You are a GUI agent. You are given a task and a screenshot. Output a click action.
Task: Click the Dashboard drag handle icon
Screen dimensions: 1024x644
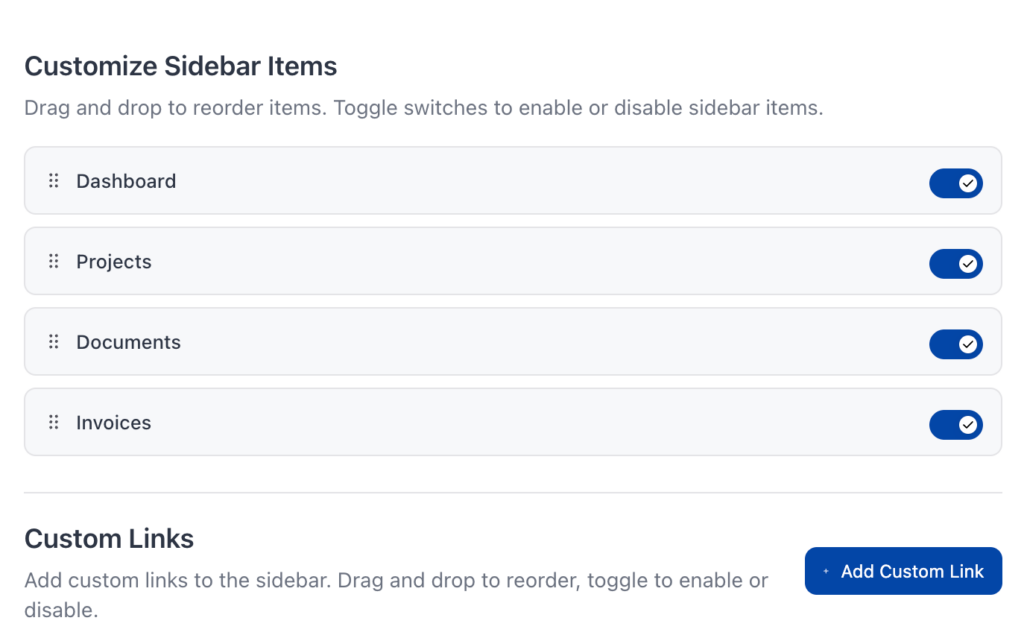(53, 180)
